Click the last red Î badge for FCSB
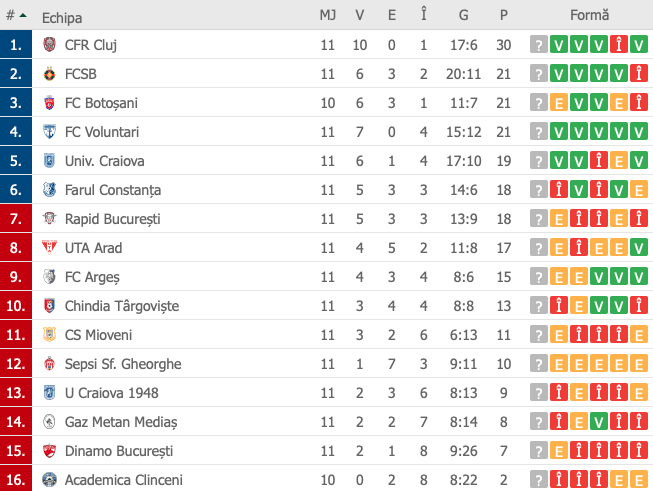Screen dimensions: 653x491 [x=638, y=74]
